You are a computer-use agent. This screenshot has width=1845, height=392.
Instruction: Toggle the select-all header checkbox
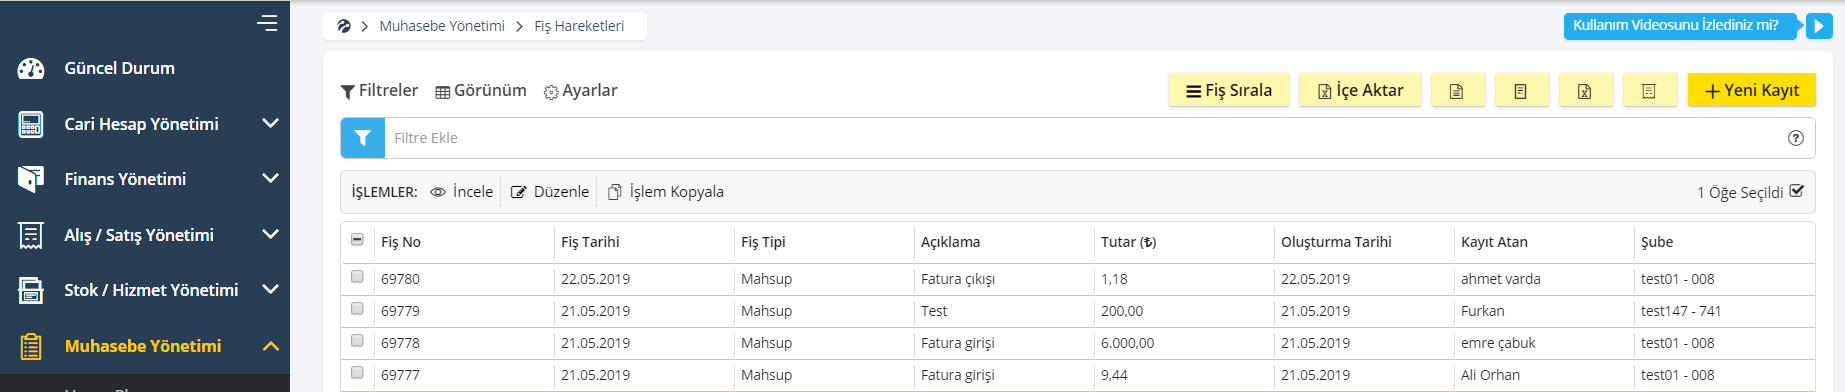[x=358, y=240]
